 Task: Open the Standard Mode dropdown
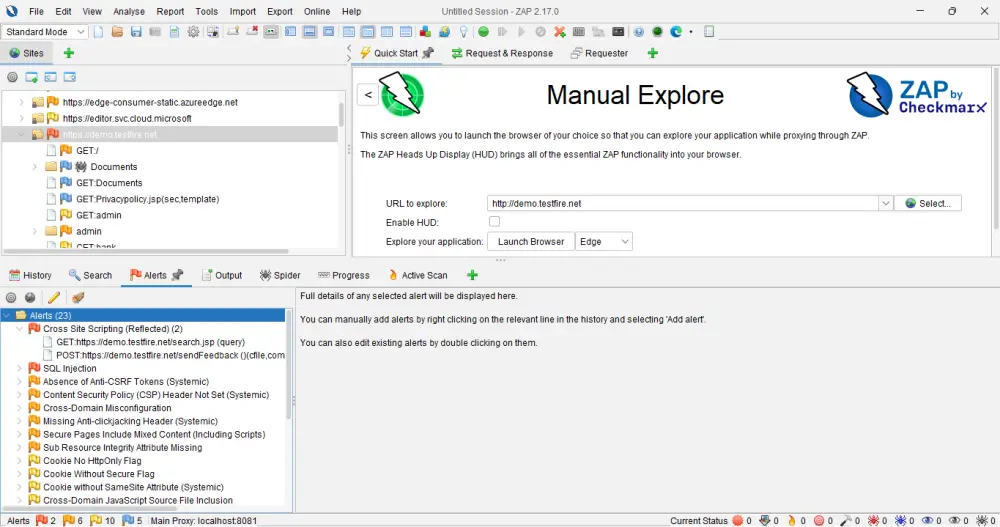45,32
